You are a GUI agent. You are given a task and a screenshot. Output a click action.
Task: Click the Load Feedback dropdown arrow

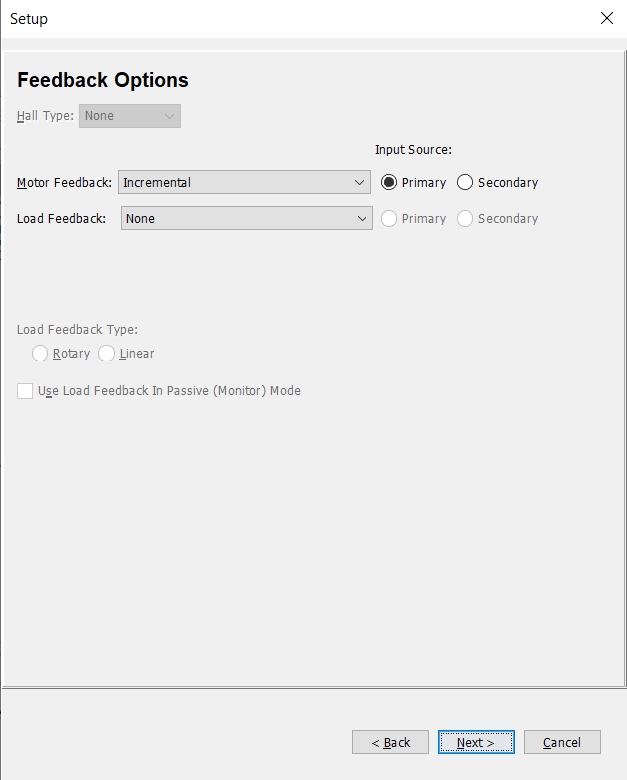pyautogui.click(x=362, y=218)
